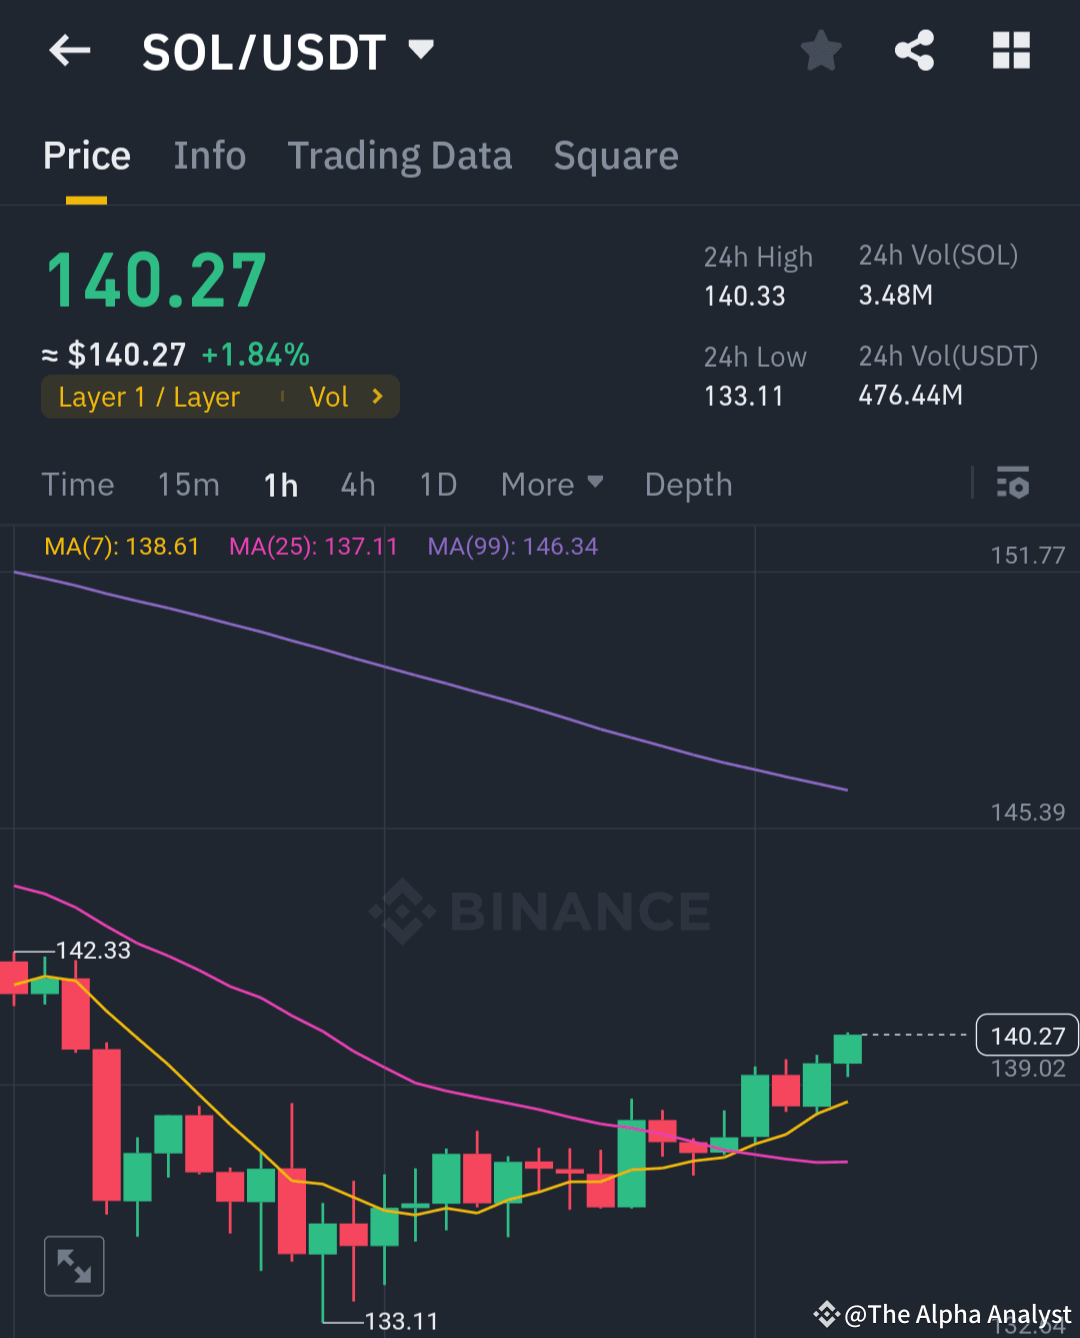Viewport: 1080px width, 1338px height.
Task: Tap the current price label 140.27
Action: point(1025,1035)
